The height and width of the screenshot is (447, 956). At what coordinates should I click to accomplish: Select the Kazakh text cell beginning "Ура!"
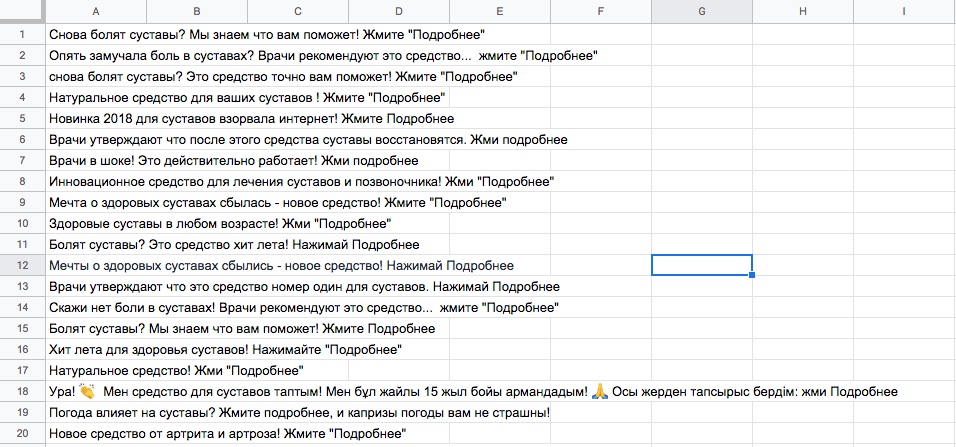(x=96, y=392)
